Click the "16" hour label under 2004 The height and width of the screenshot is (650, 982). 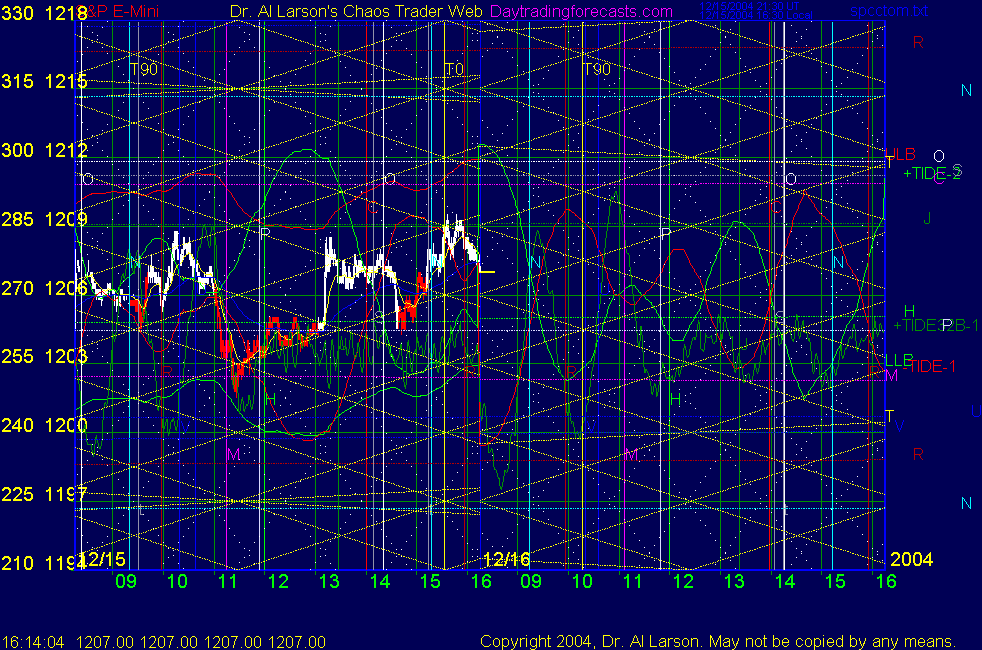point(886,582)
